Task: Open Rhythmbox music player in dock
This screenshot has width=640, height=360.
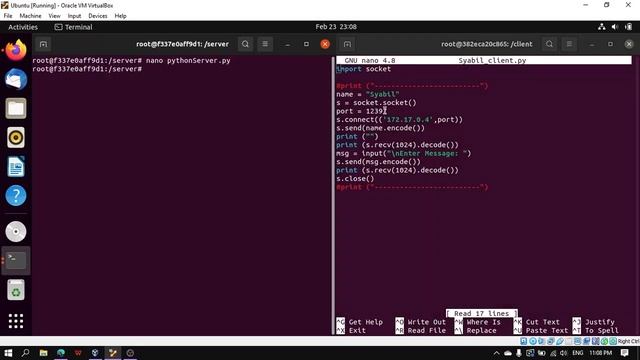Action: click(16, 138)
